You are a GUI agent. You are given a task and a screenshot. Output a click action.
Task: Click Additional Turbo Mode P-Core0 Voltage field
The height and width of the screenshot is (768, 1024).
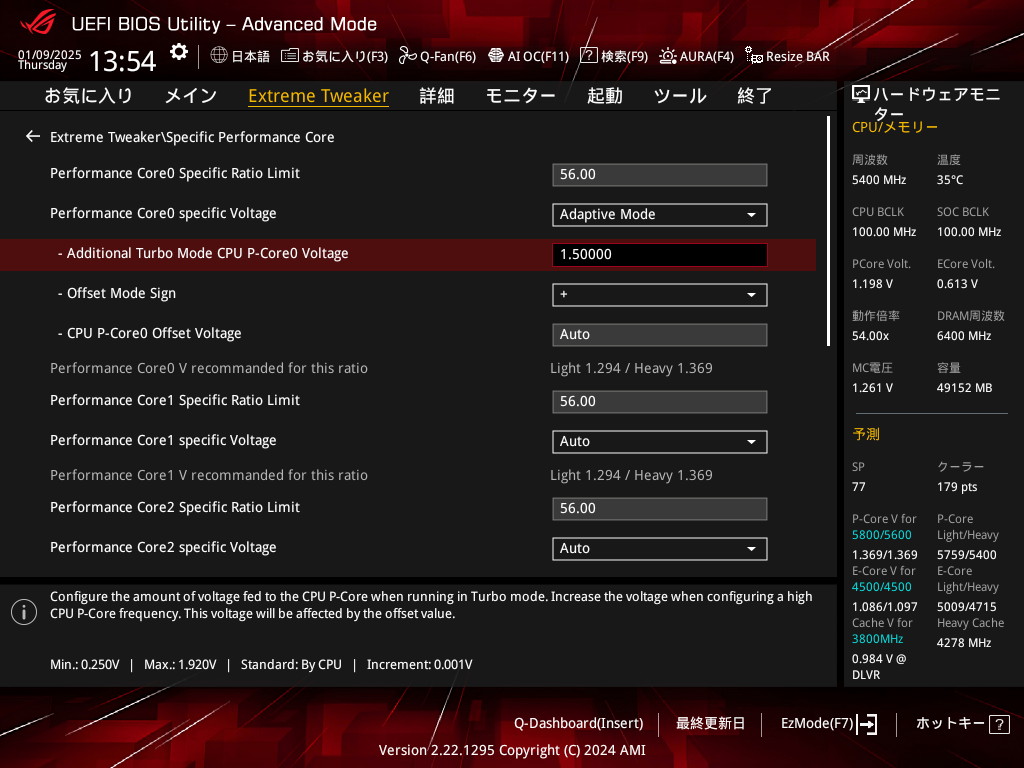click(659, 254)
